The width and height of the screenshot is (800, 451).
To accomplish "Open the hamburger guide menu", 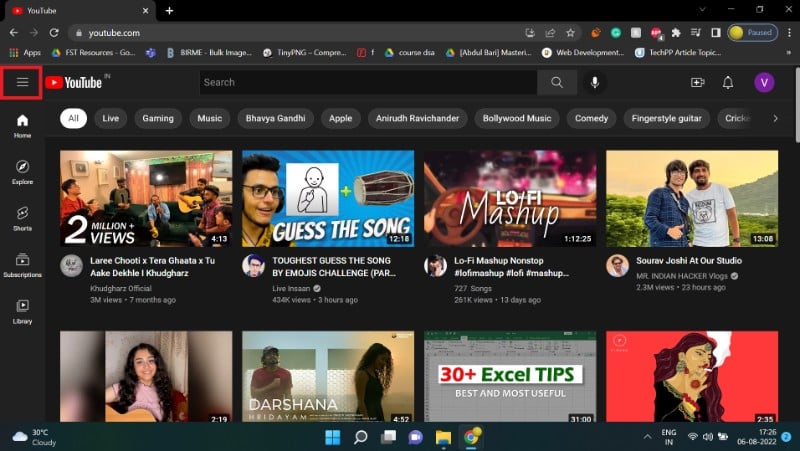I will click(x=22, y=82).
